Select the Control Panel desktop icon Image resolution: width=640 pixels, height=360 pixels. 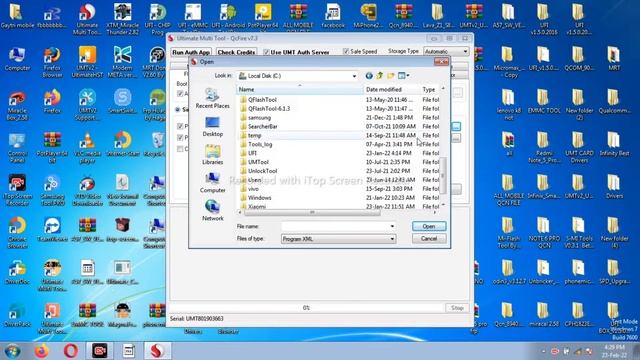click(x=17, y=148)
